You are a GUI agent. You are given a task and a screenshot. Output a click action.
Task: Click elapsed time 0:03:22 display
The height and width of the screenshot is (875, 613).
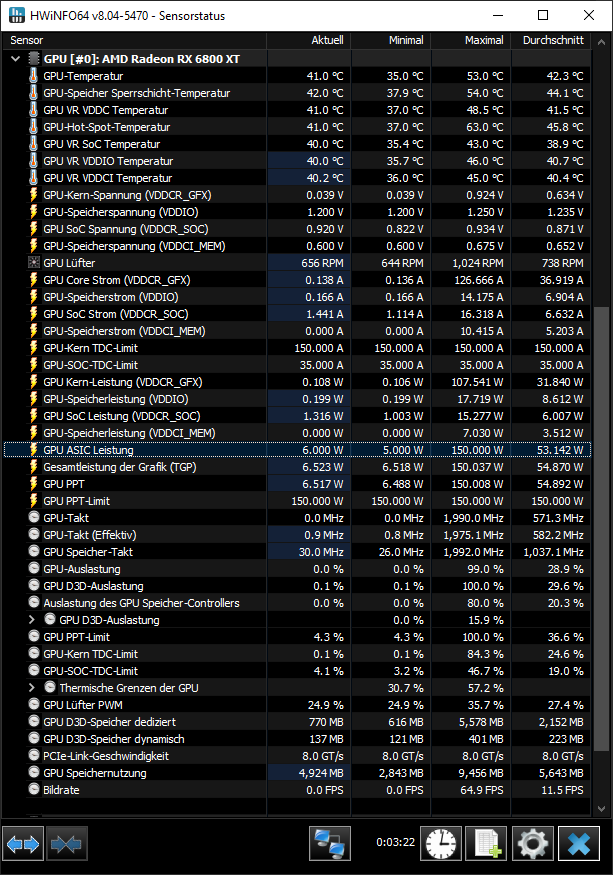pos(395,842)
